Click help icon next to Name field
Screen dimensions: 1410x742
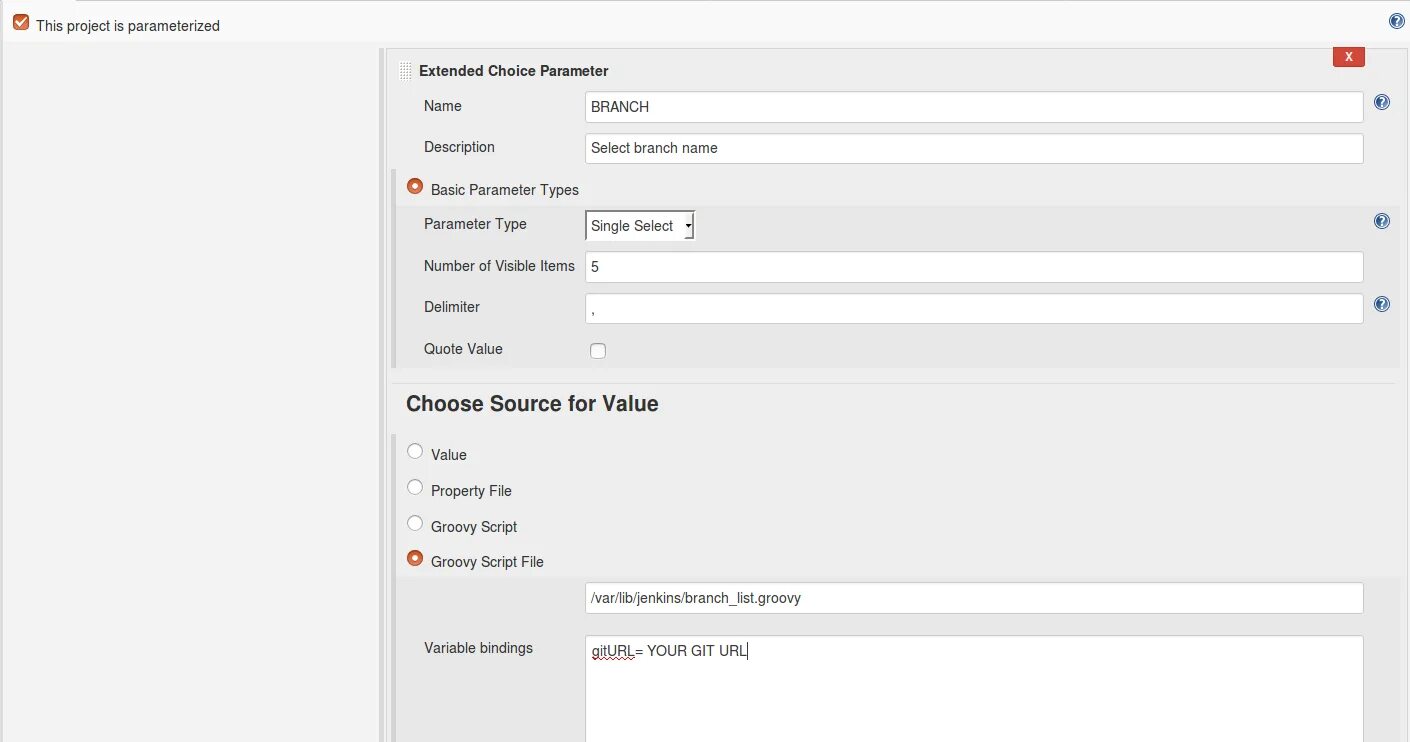point(1382,102)
